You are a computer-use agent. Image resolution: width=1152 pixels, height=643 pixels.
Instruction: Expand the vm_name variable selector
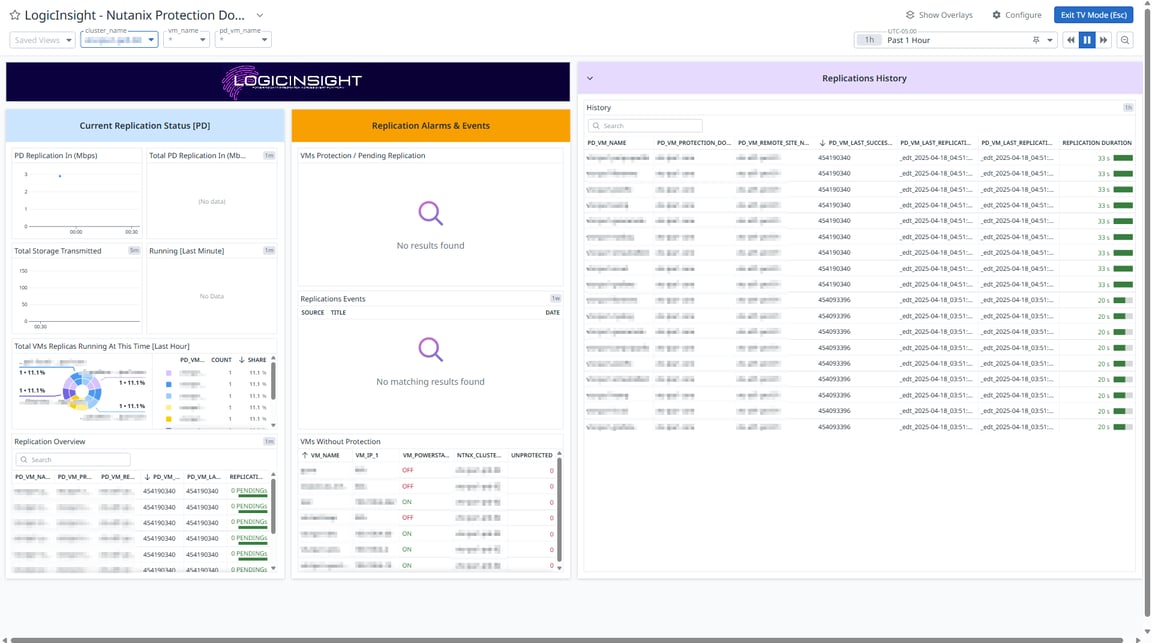pos(187,40)
